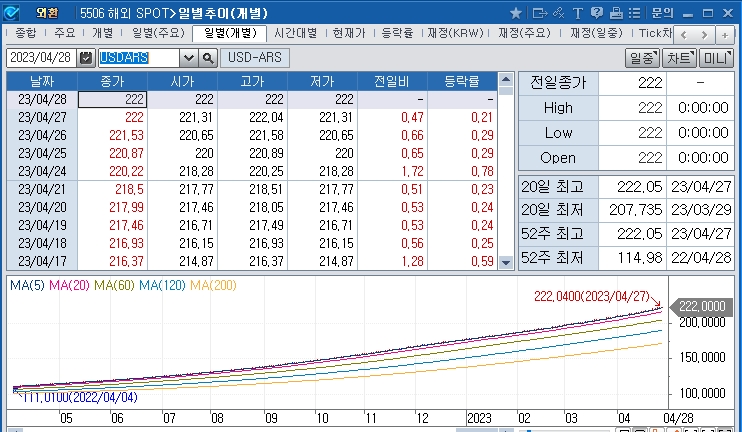This screenshot has width=742, height=432.
Task: Open the USDARS symbol dropdown arrow
Action: [x=189, y=58]
